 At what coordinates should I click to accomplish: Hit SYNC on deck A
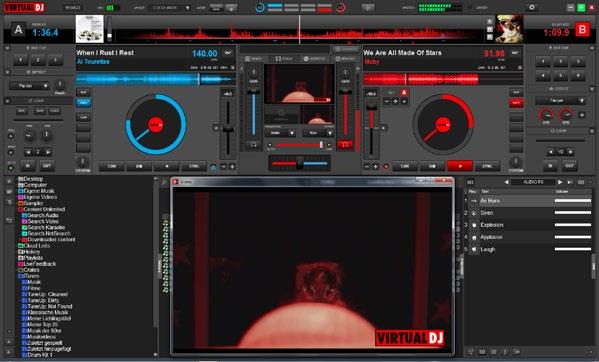pos(194,166)
